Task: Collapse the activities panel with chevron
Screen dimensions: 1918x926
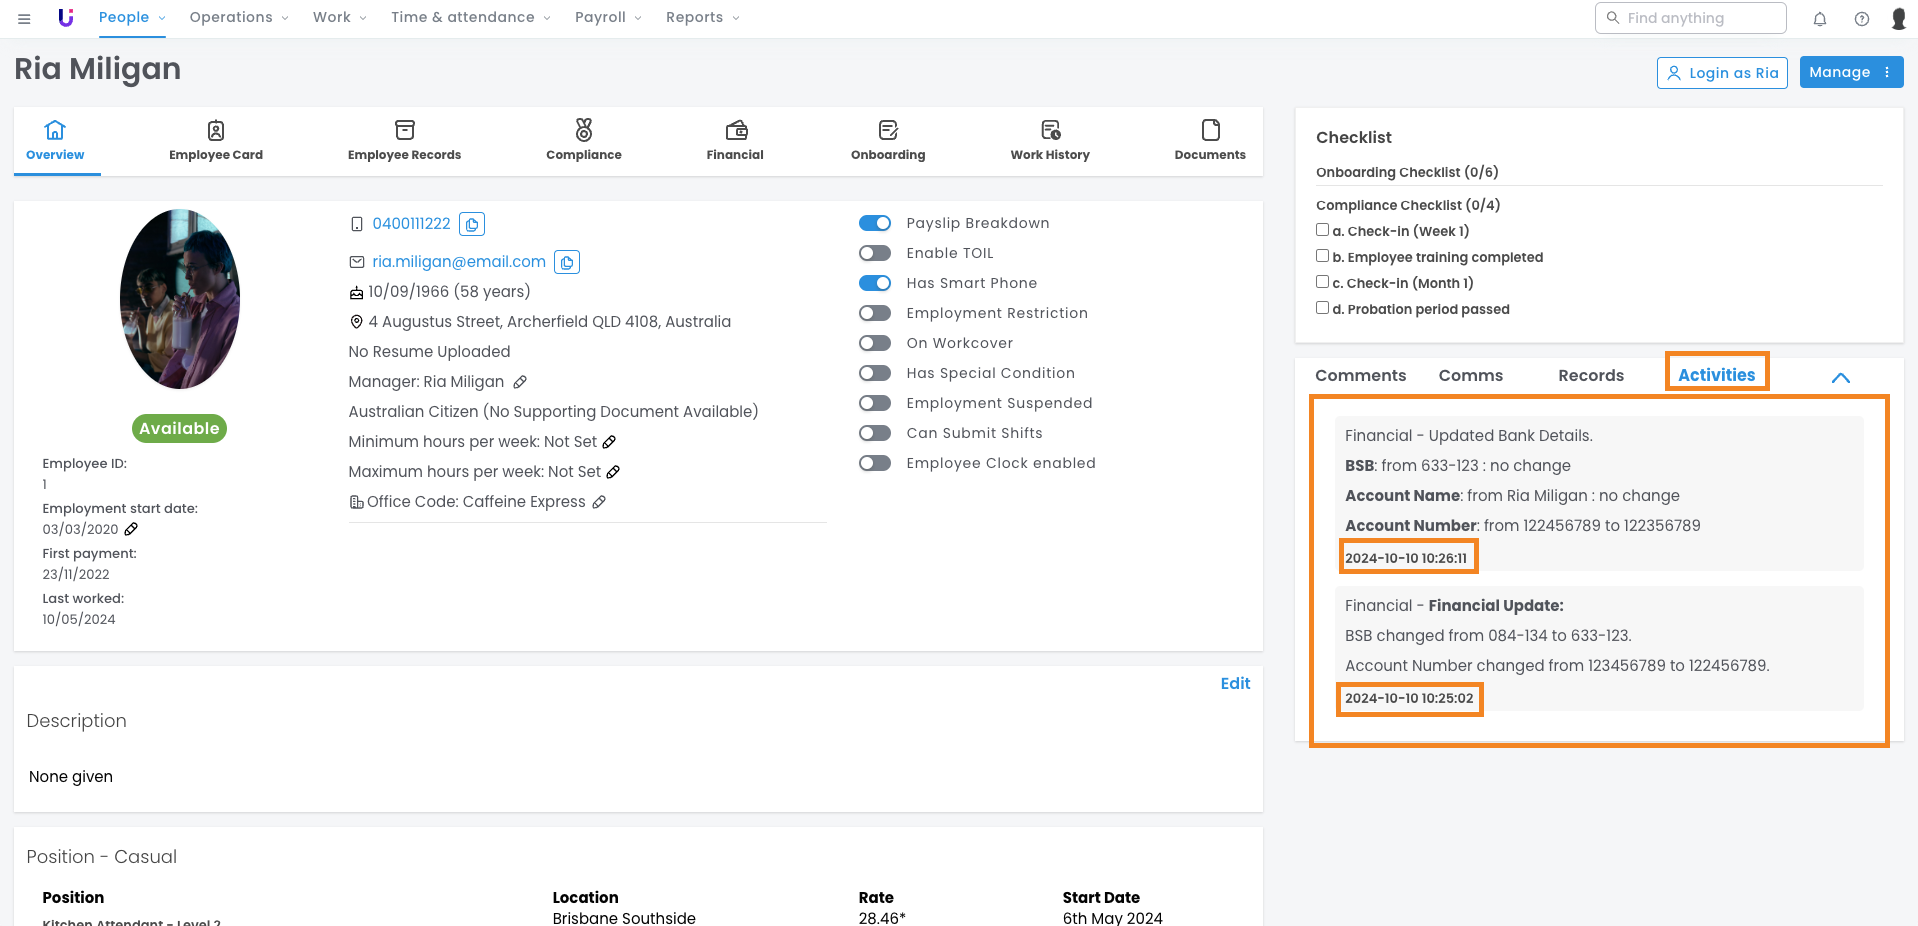Action: [x=1840, y=377]
